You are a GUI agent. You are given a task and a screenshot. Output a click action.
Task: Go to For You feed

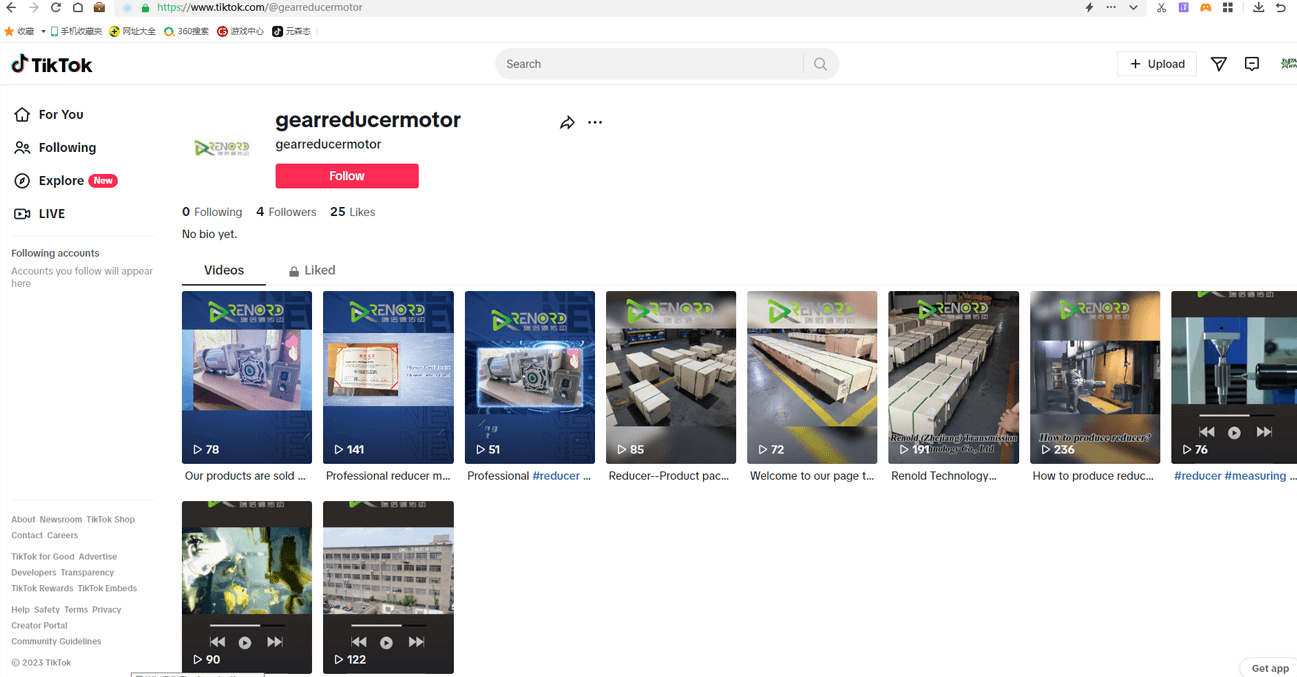(49, 115)
